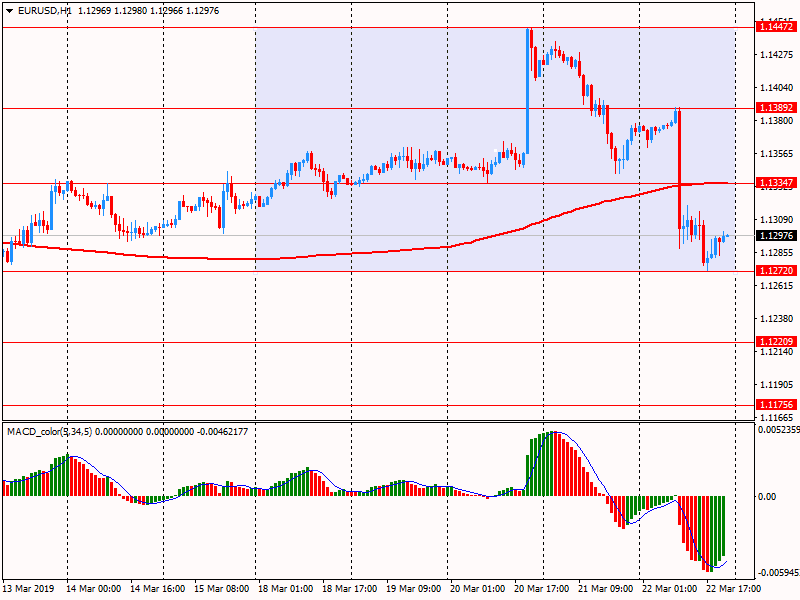Open the chart menu triangle beside EURUSD,H1
The width and height of the screenshot is (800, 600).
(9, 11)
